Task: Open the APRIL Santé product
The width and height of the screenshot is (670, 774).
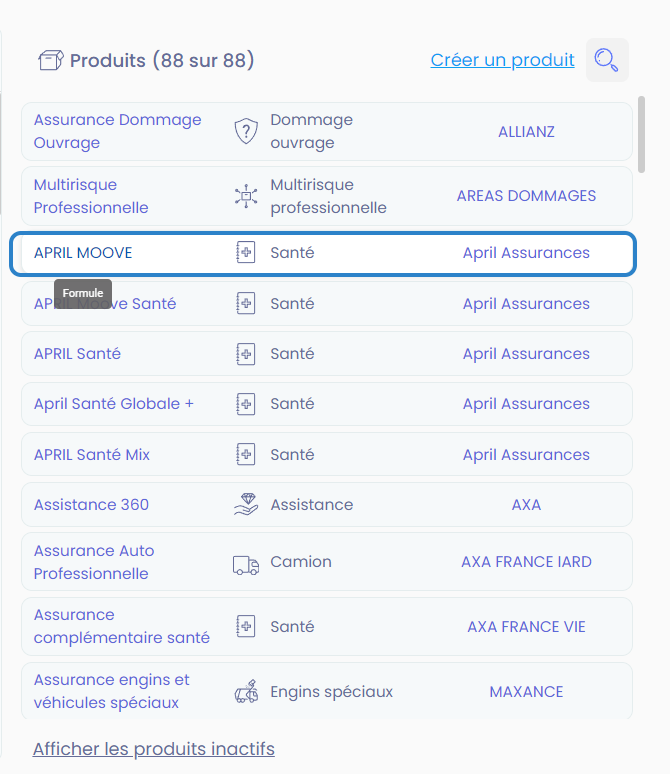Action: [78, 354]
